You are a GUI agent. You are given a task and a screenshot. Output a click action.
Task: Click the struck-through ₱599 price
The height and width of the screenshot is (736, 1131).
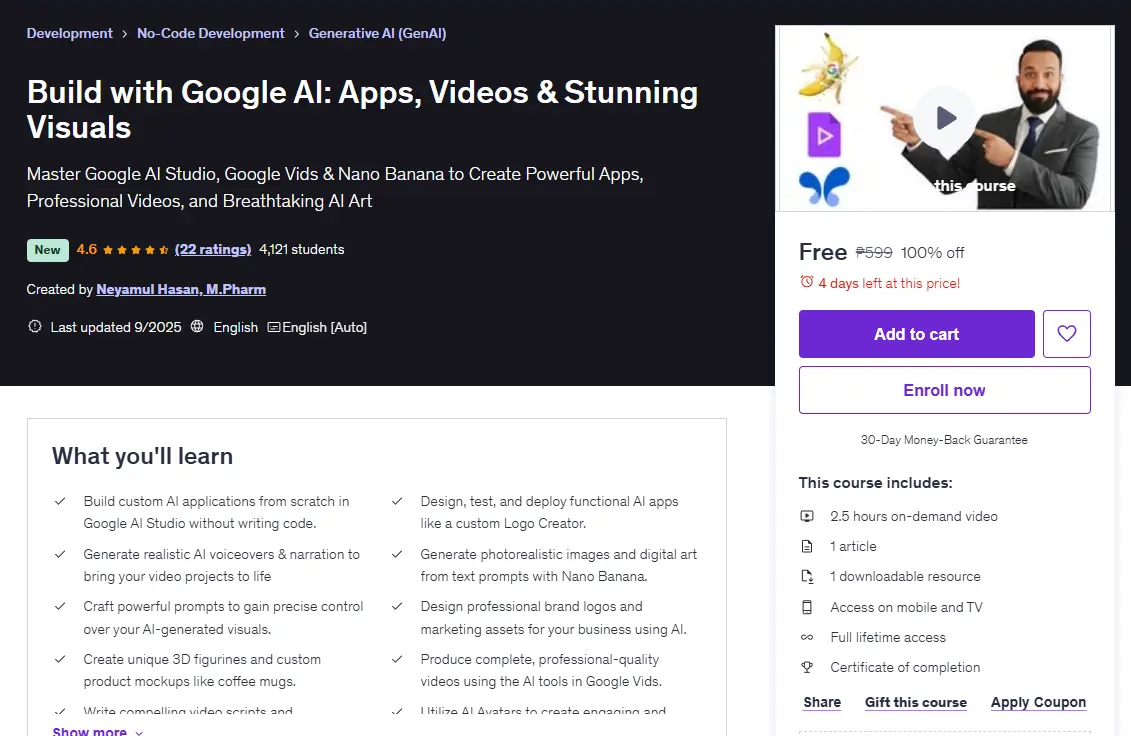point(873,253)
